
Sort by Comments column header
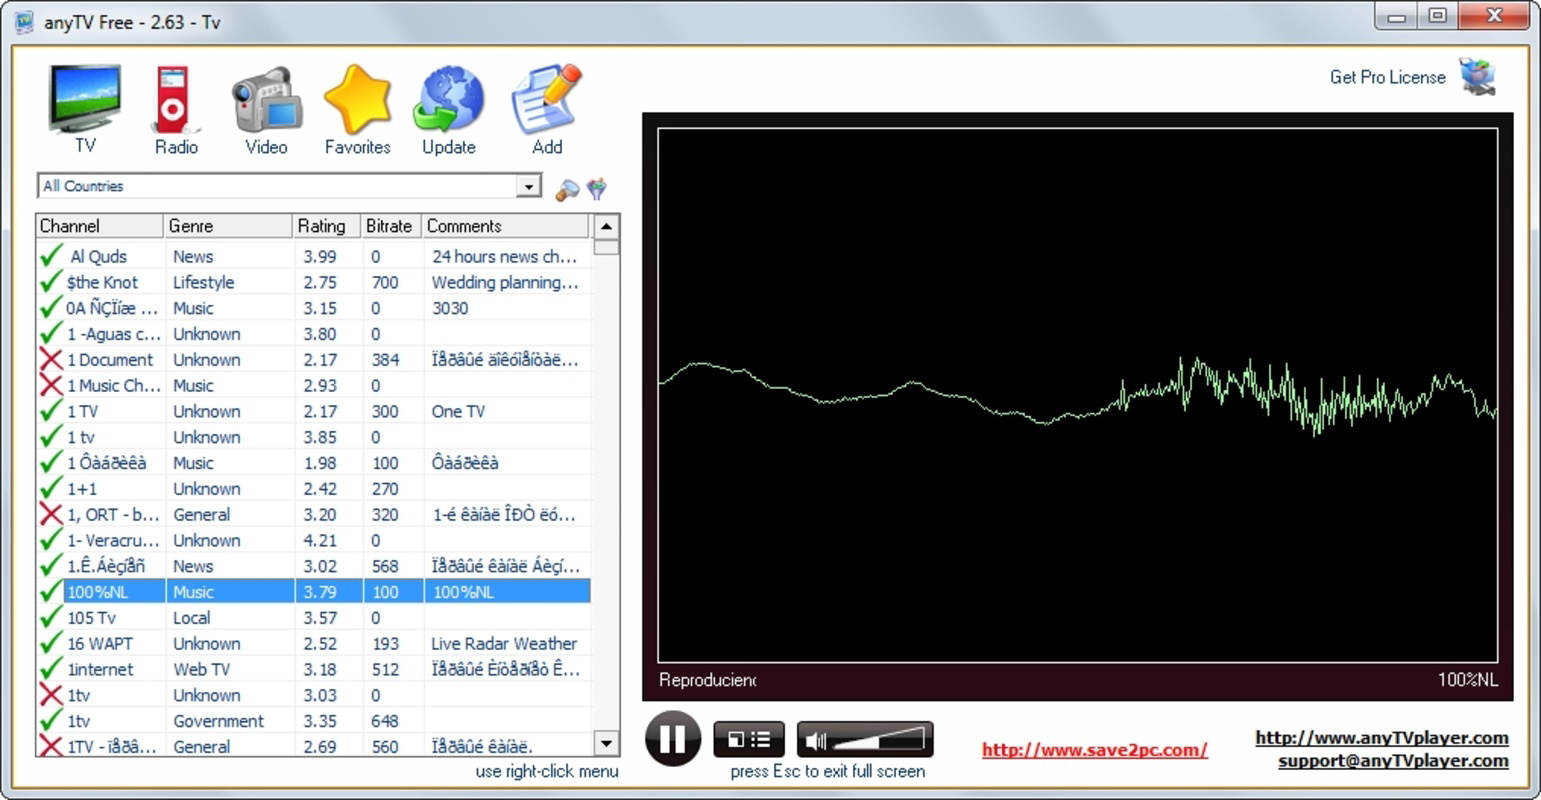(506, 226)
